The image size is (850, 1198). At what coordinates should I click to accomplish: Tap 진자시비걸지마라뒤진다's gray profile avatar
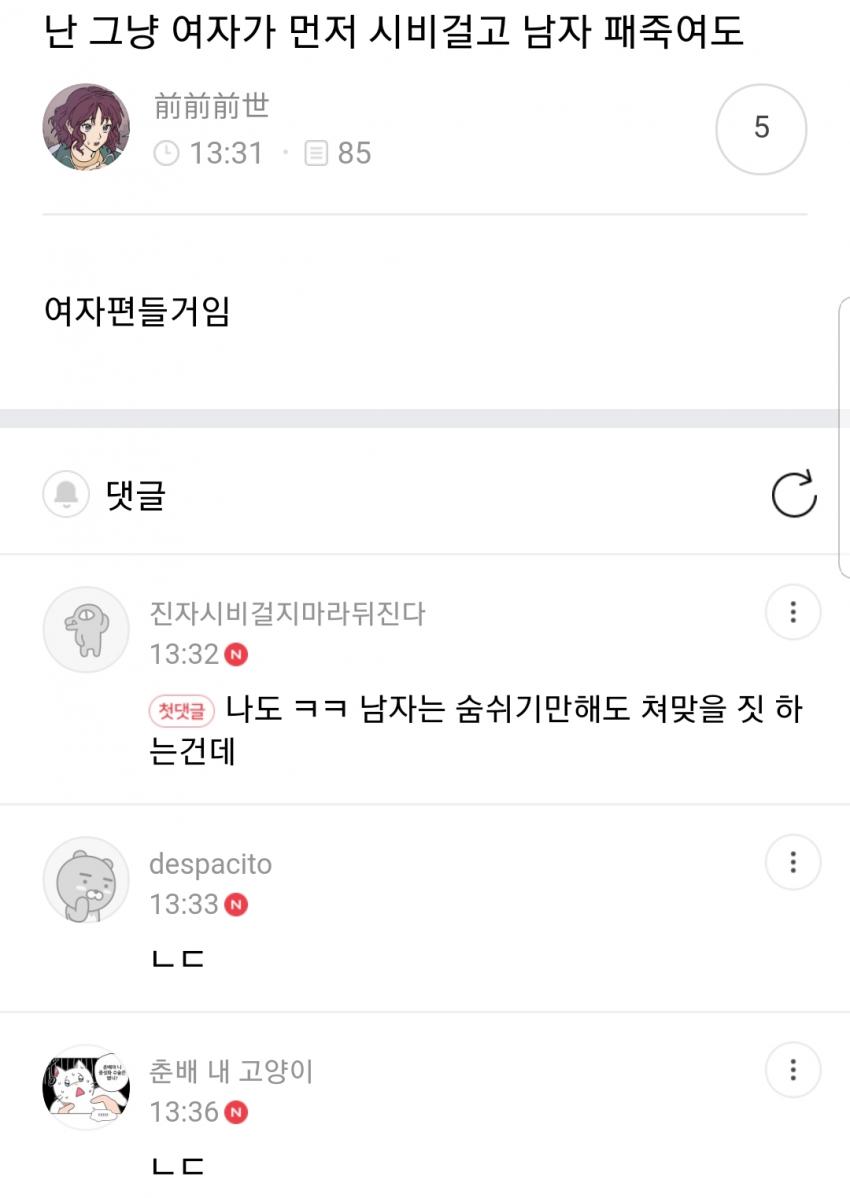(x=86, y=629)
